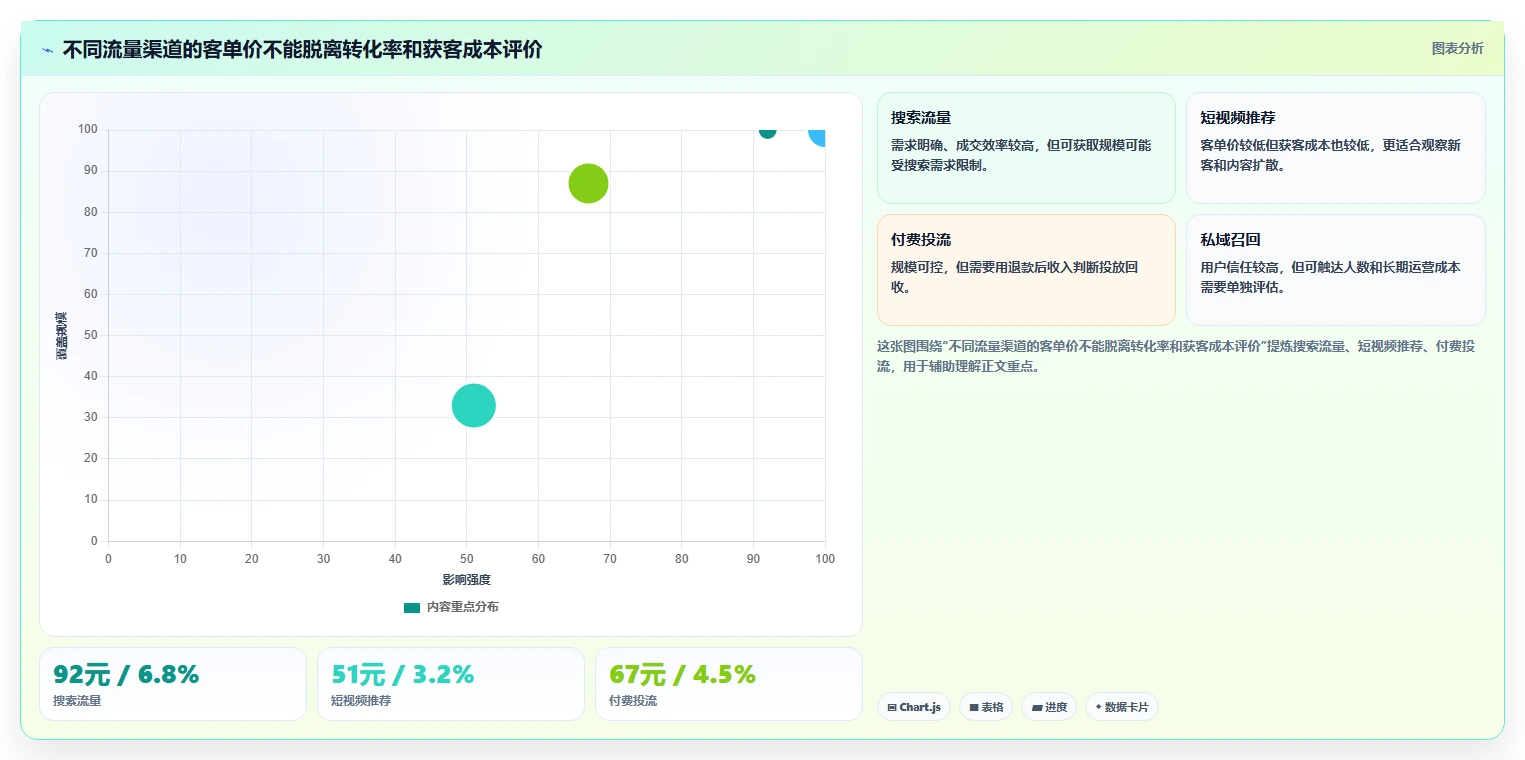The height and width of the screenshot is (760, 1525).
Task: Click 搜索流量 label under 92元 stat
Action: (x=77, y=701)
